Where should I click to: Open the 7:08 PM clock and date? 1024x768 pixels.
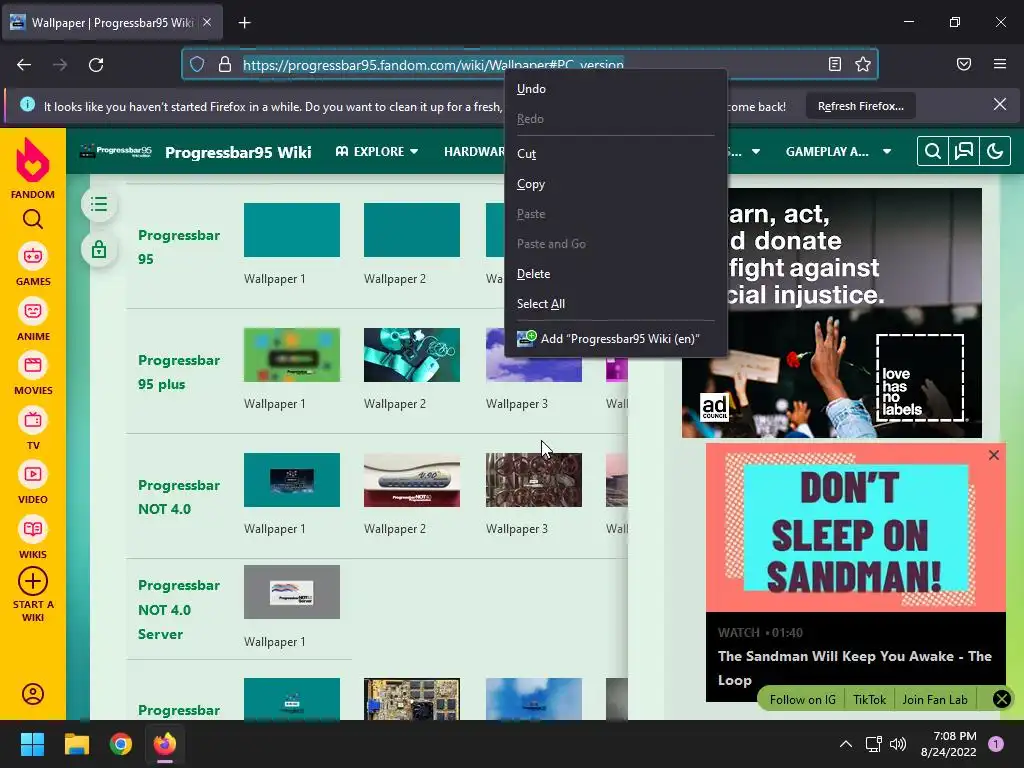click(949, 744)
